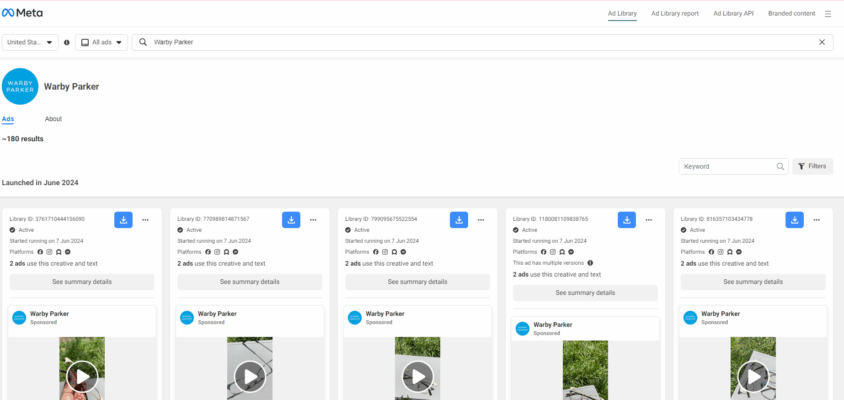Open the All ads category dropdown
Viewport: 844px width, 400px height.
[x=101, y=43]
